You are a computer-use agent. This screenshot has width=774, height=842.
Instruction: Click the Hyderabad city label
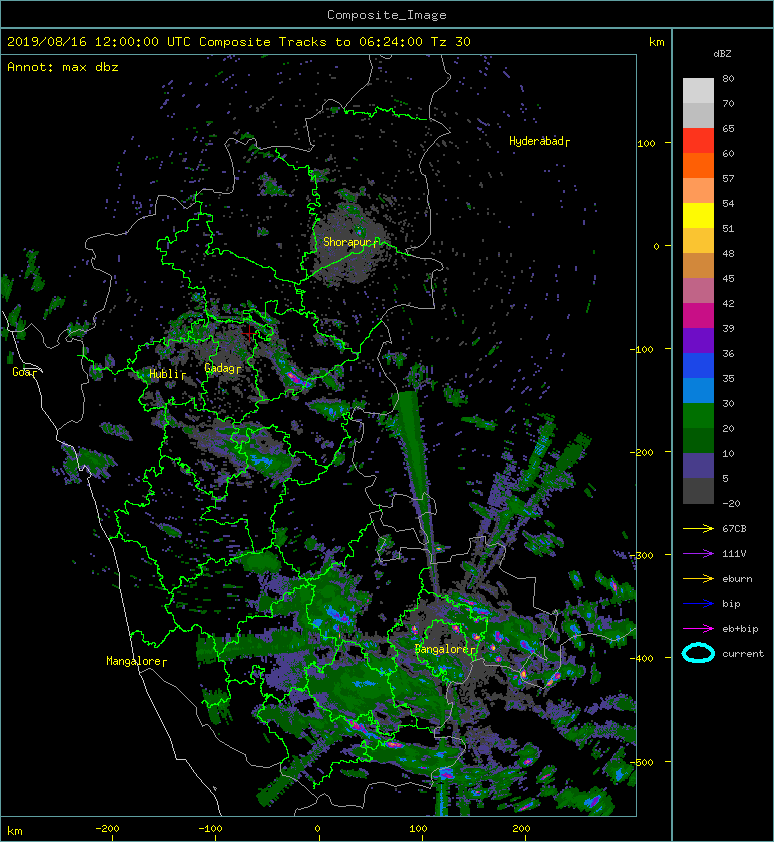(x=539, y=141)
